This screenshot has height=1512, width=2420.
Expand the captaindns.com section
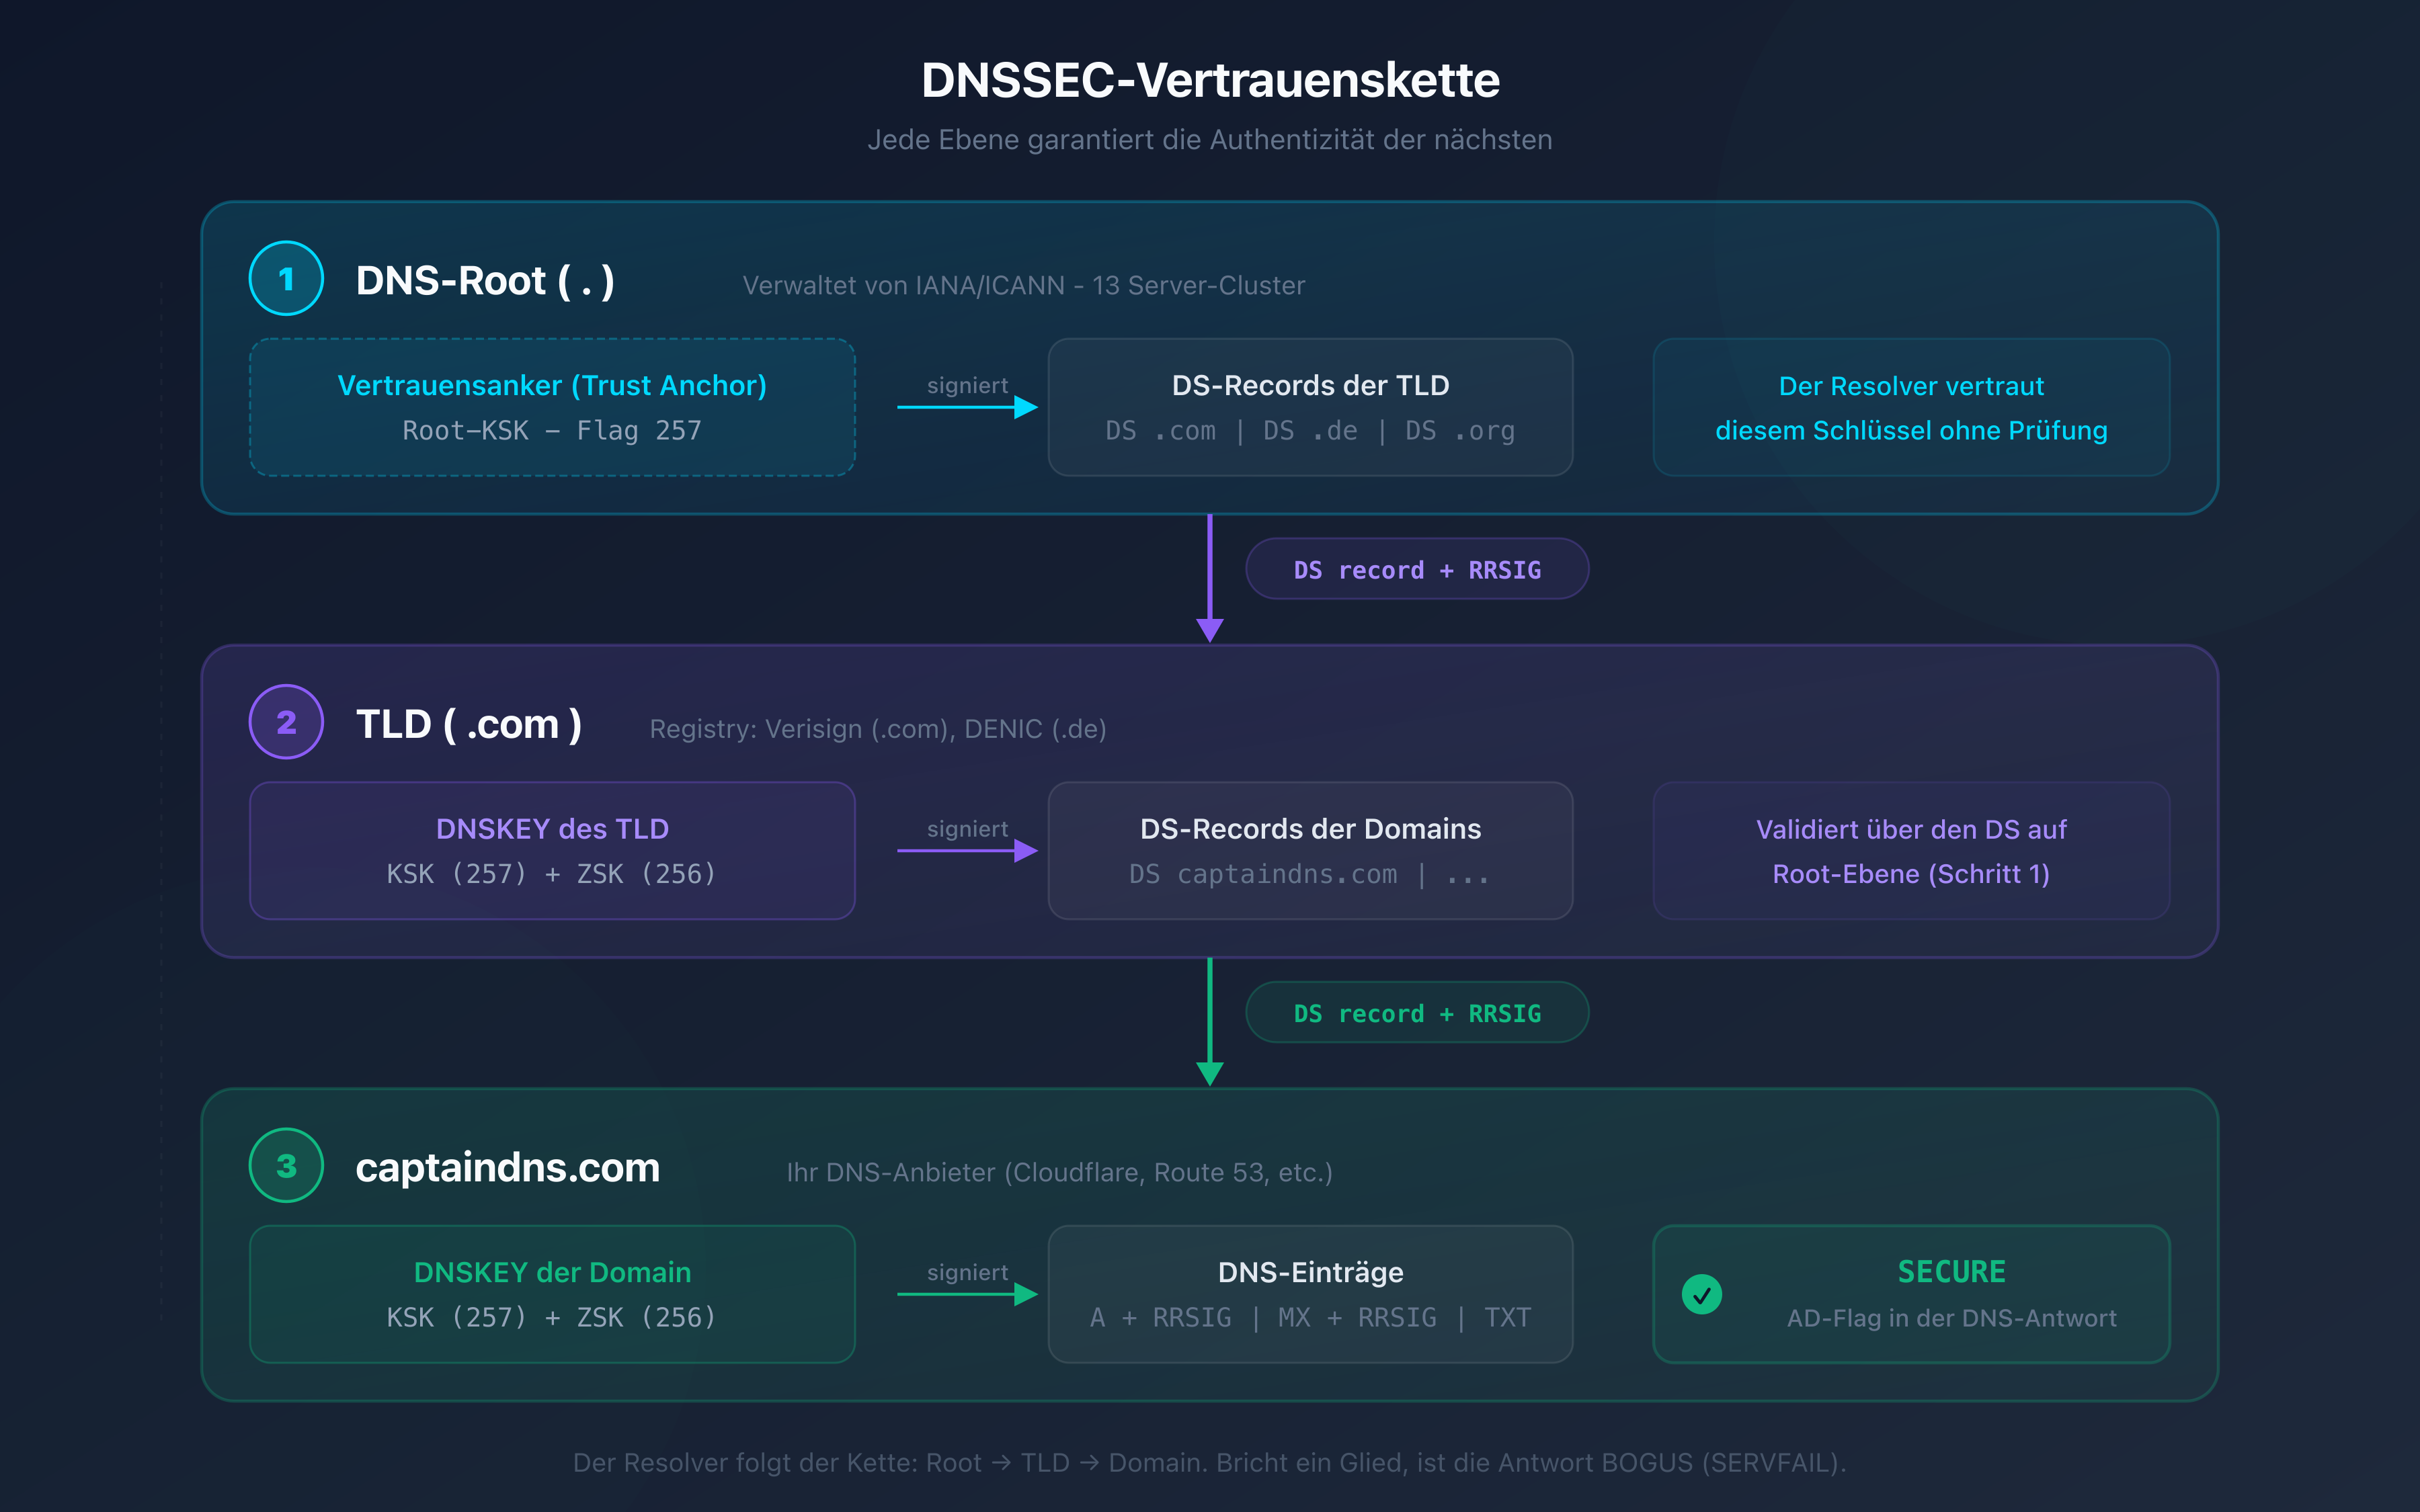[508, 1167]
